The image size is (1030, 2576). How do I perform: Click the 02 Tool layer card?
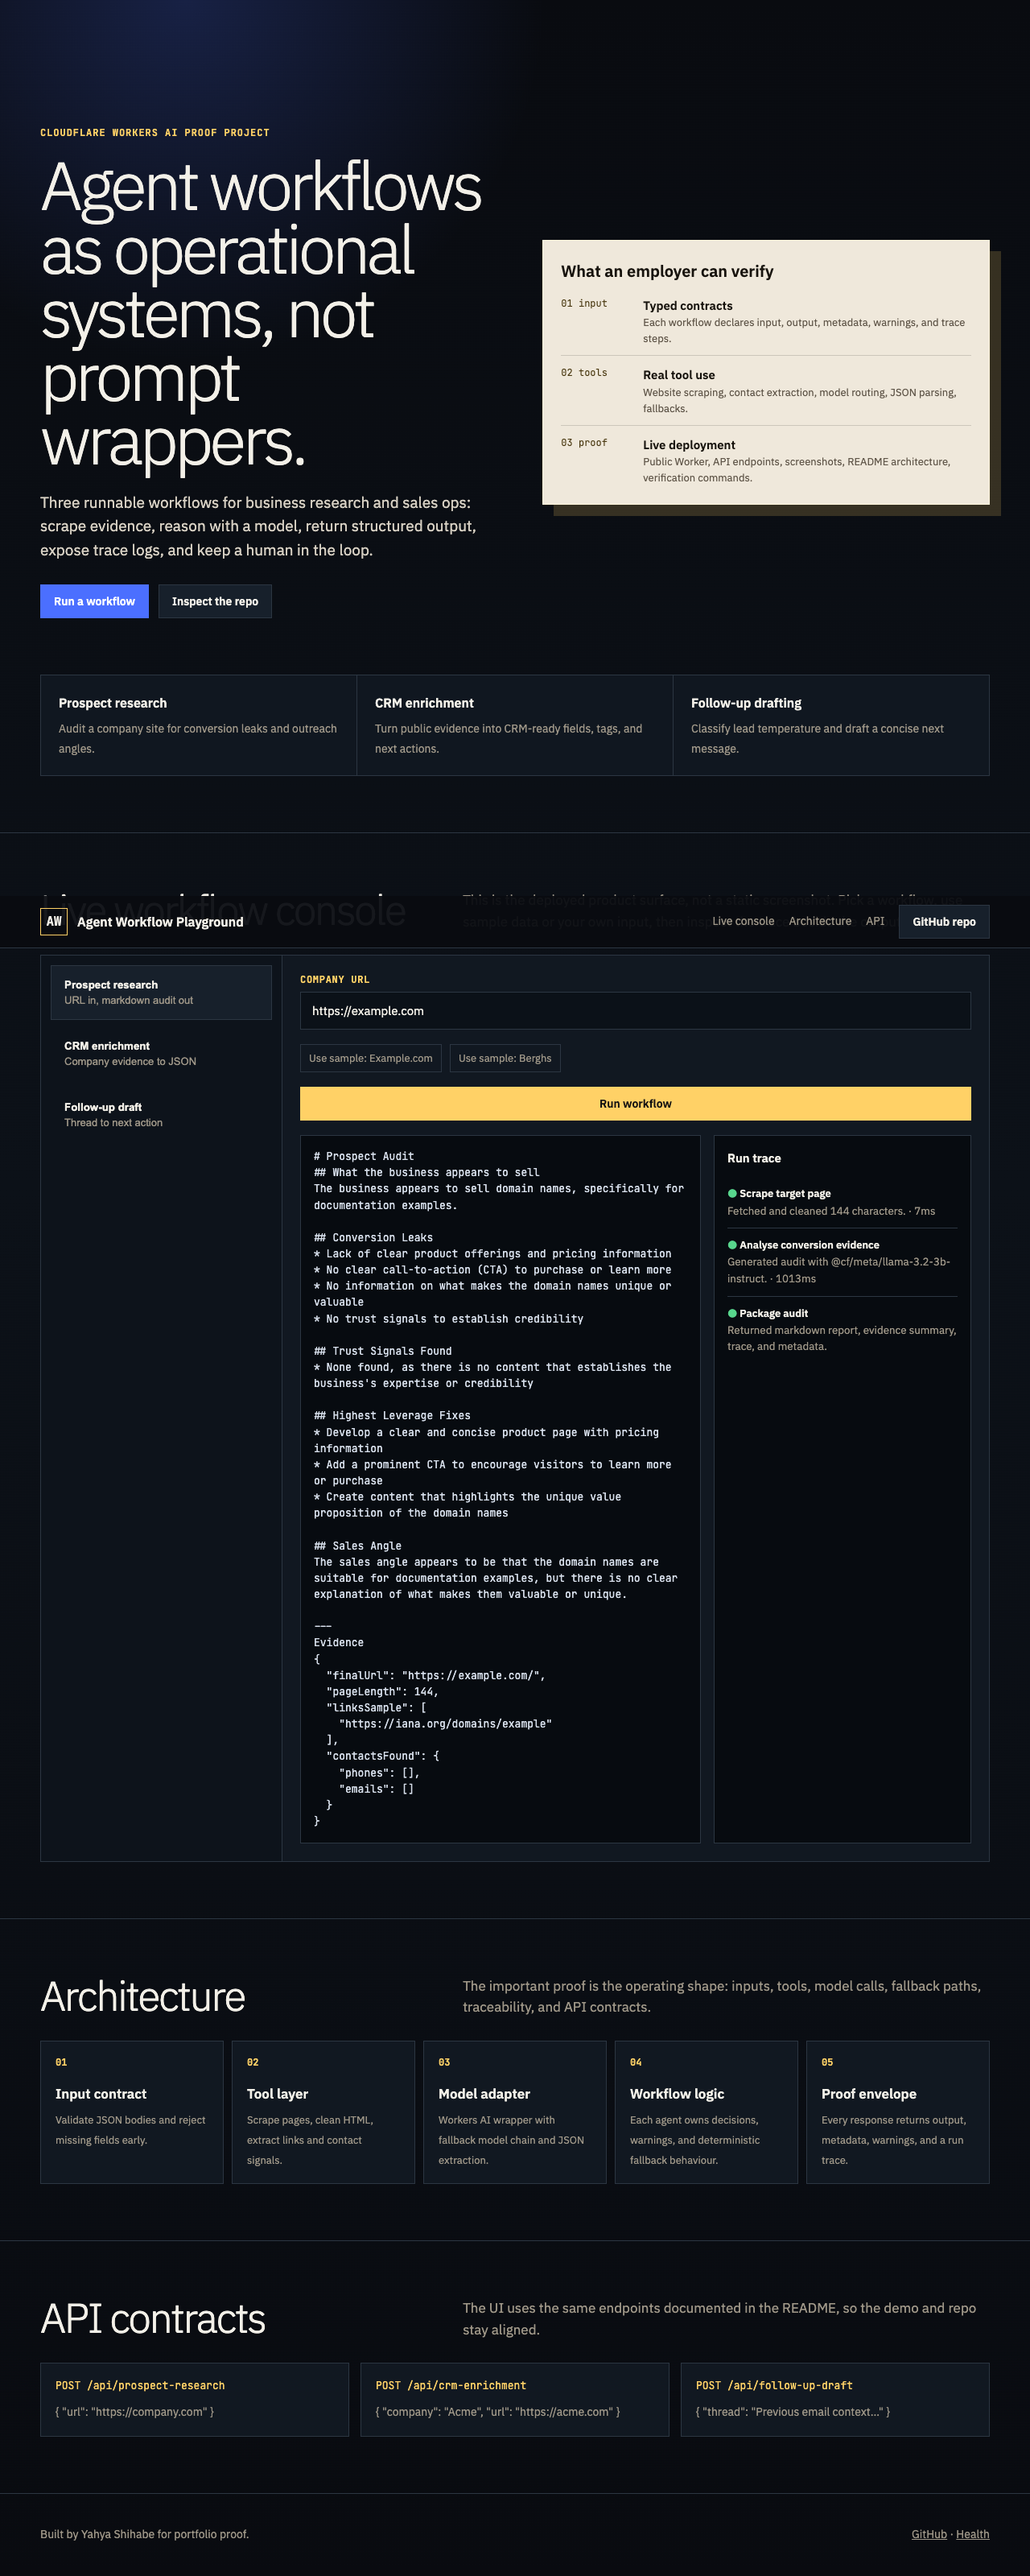[323, 2111]
